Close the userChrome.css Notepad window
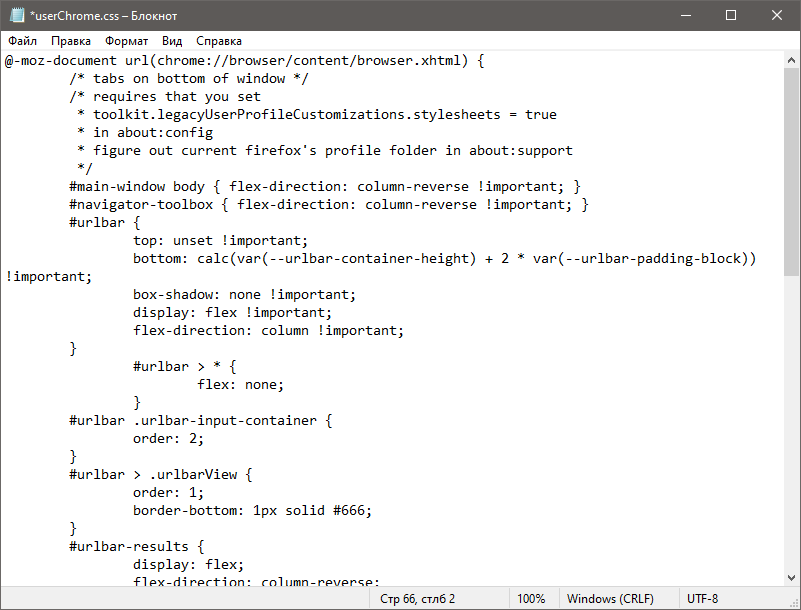This screenshot has width=801, height=610. pos(777,15)
